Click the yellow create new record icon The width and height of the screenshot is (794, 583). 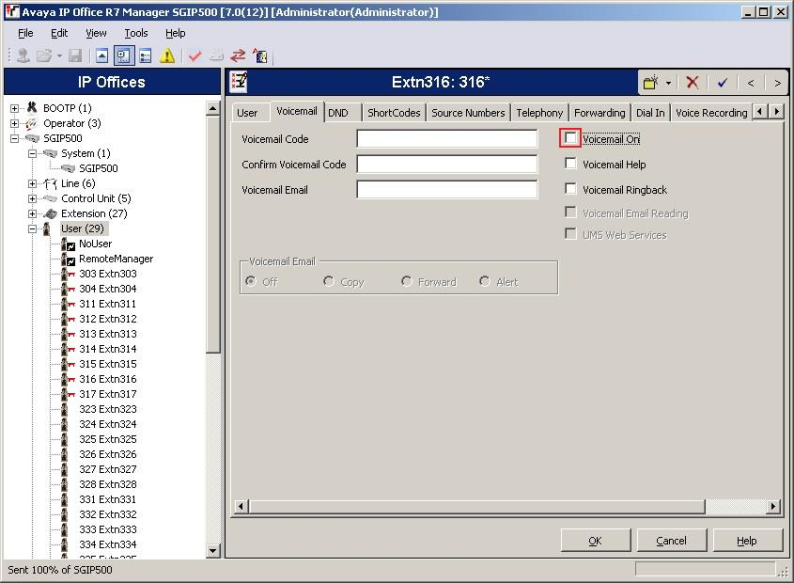point(651,82)
